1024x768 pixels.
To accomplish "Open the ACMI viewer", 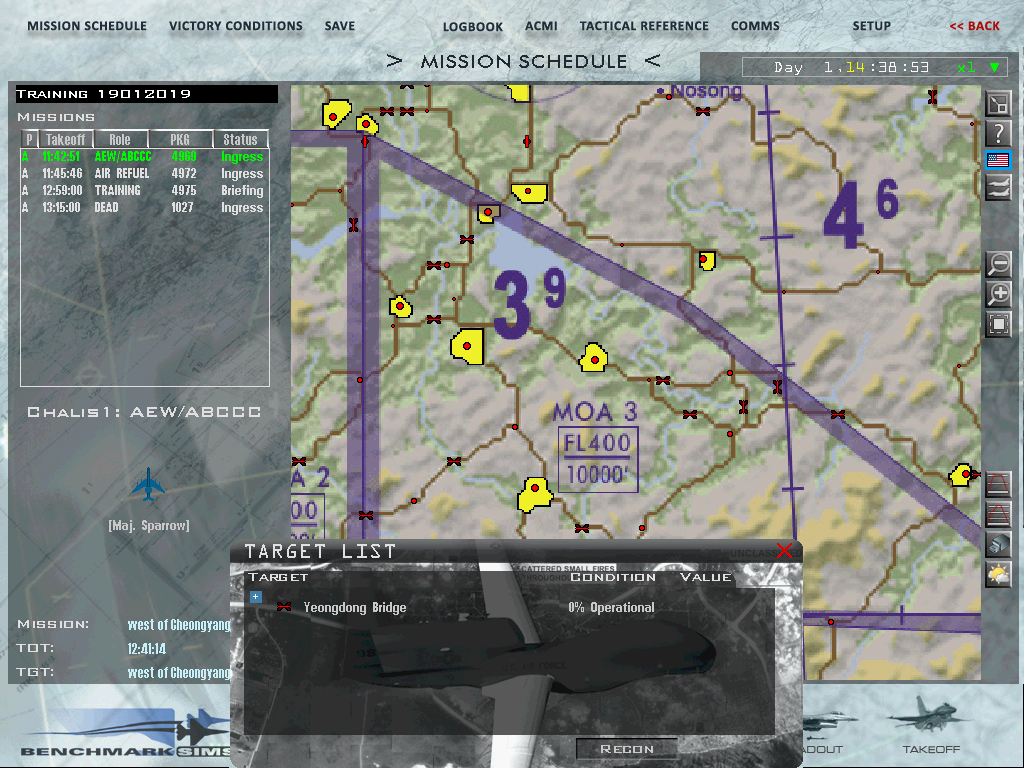I will [x=541, y=26].
